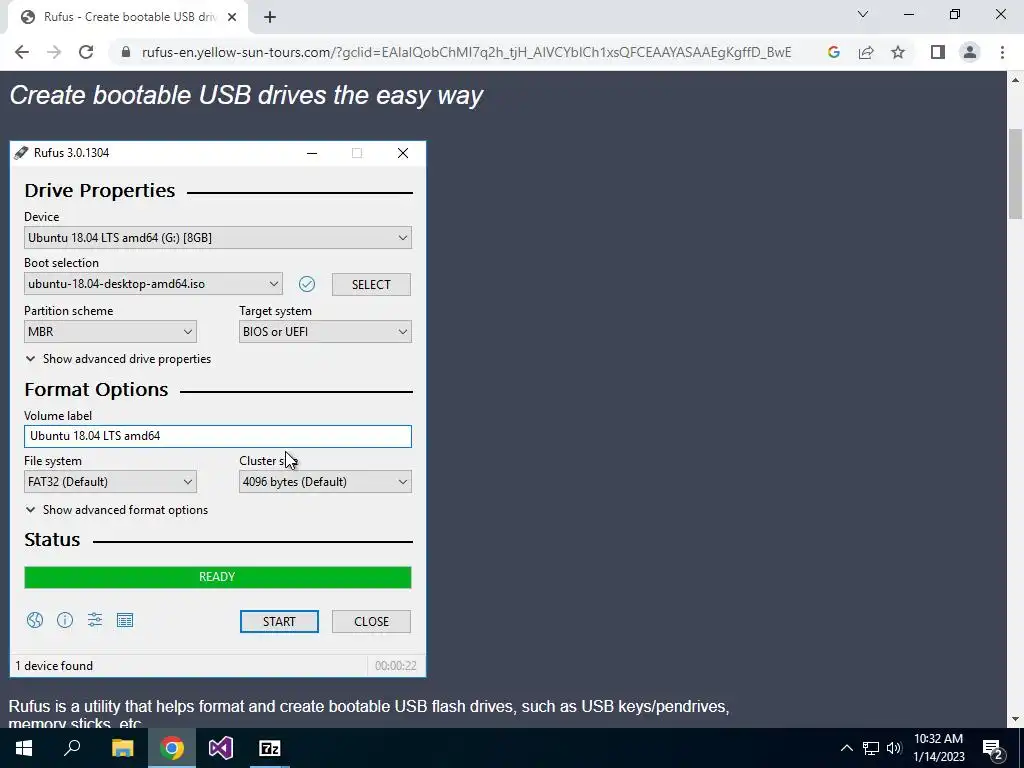Click the page vertical scrollbar thumb

click(1016, 174)
